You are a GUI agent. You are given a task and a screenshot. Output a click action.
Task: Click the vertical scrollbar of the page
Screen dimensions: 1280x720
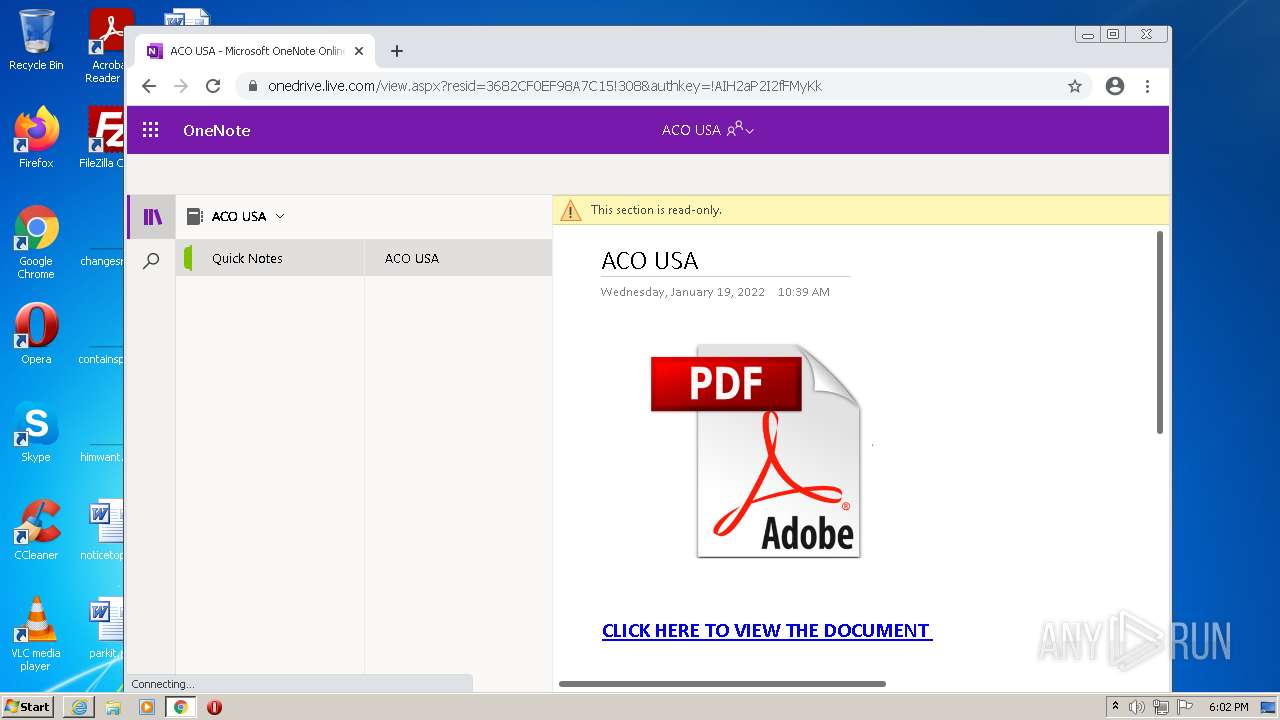point(1160,332)
